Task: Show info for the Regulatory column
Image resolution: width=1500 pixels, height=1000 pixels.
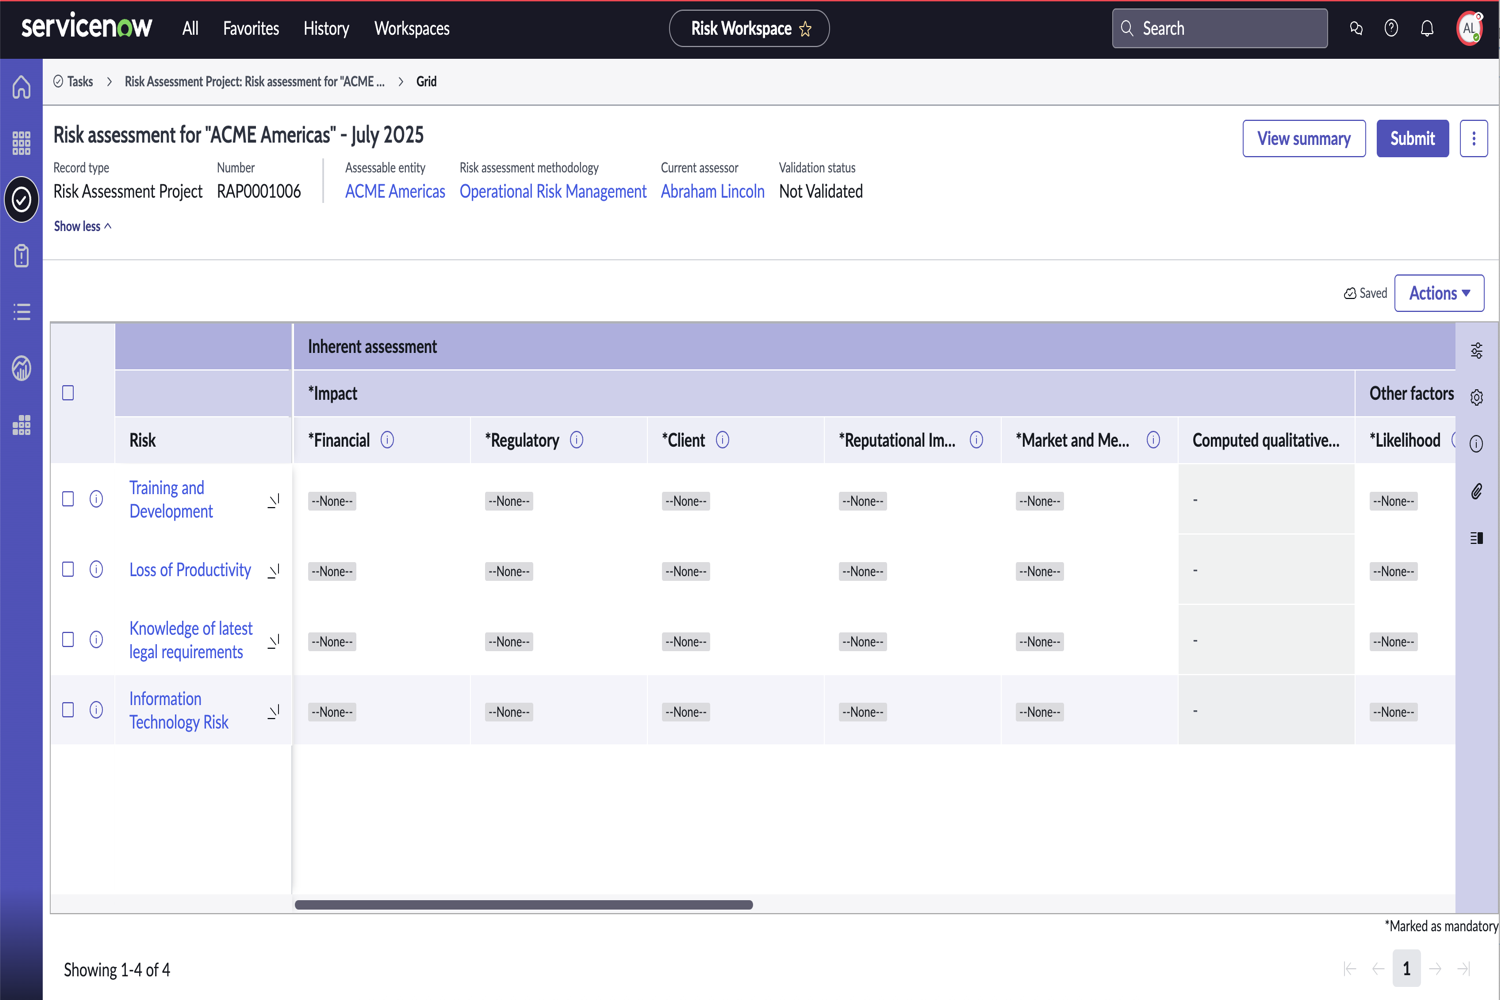Action: tap(576, 440)
